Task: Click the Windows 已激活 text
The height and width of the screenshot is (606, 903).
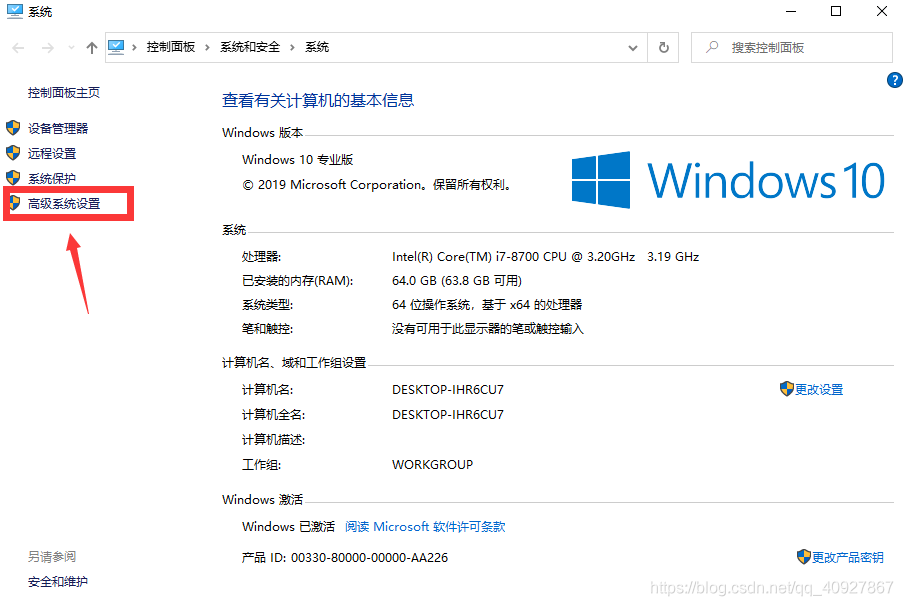Action: (x=288, y=527)
